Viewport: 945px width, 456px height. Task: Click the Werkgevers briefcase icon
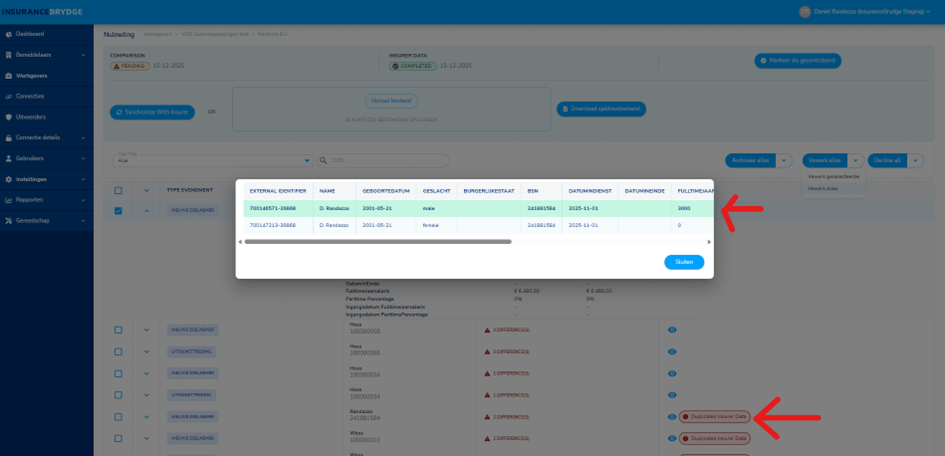(8, 76)
